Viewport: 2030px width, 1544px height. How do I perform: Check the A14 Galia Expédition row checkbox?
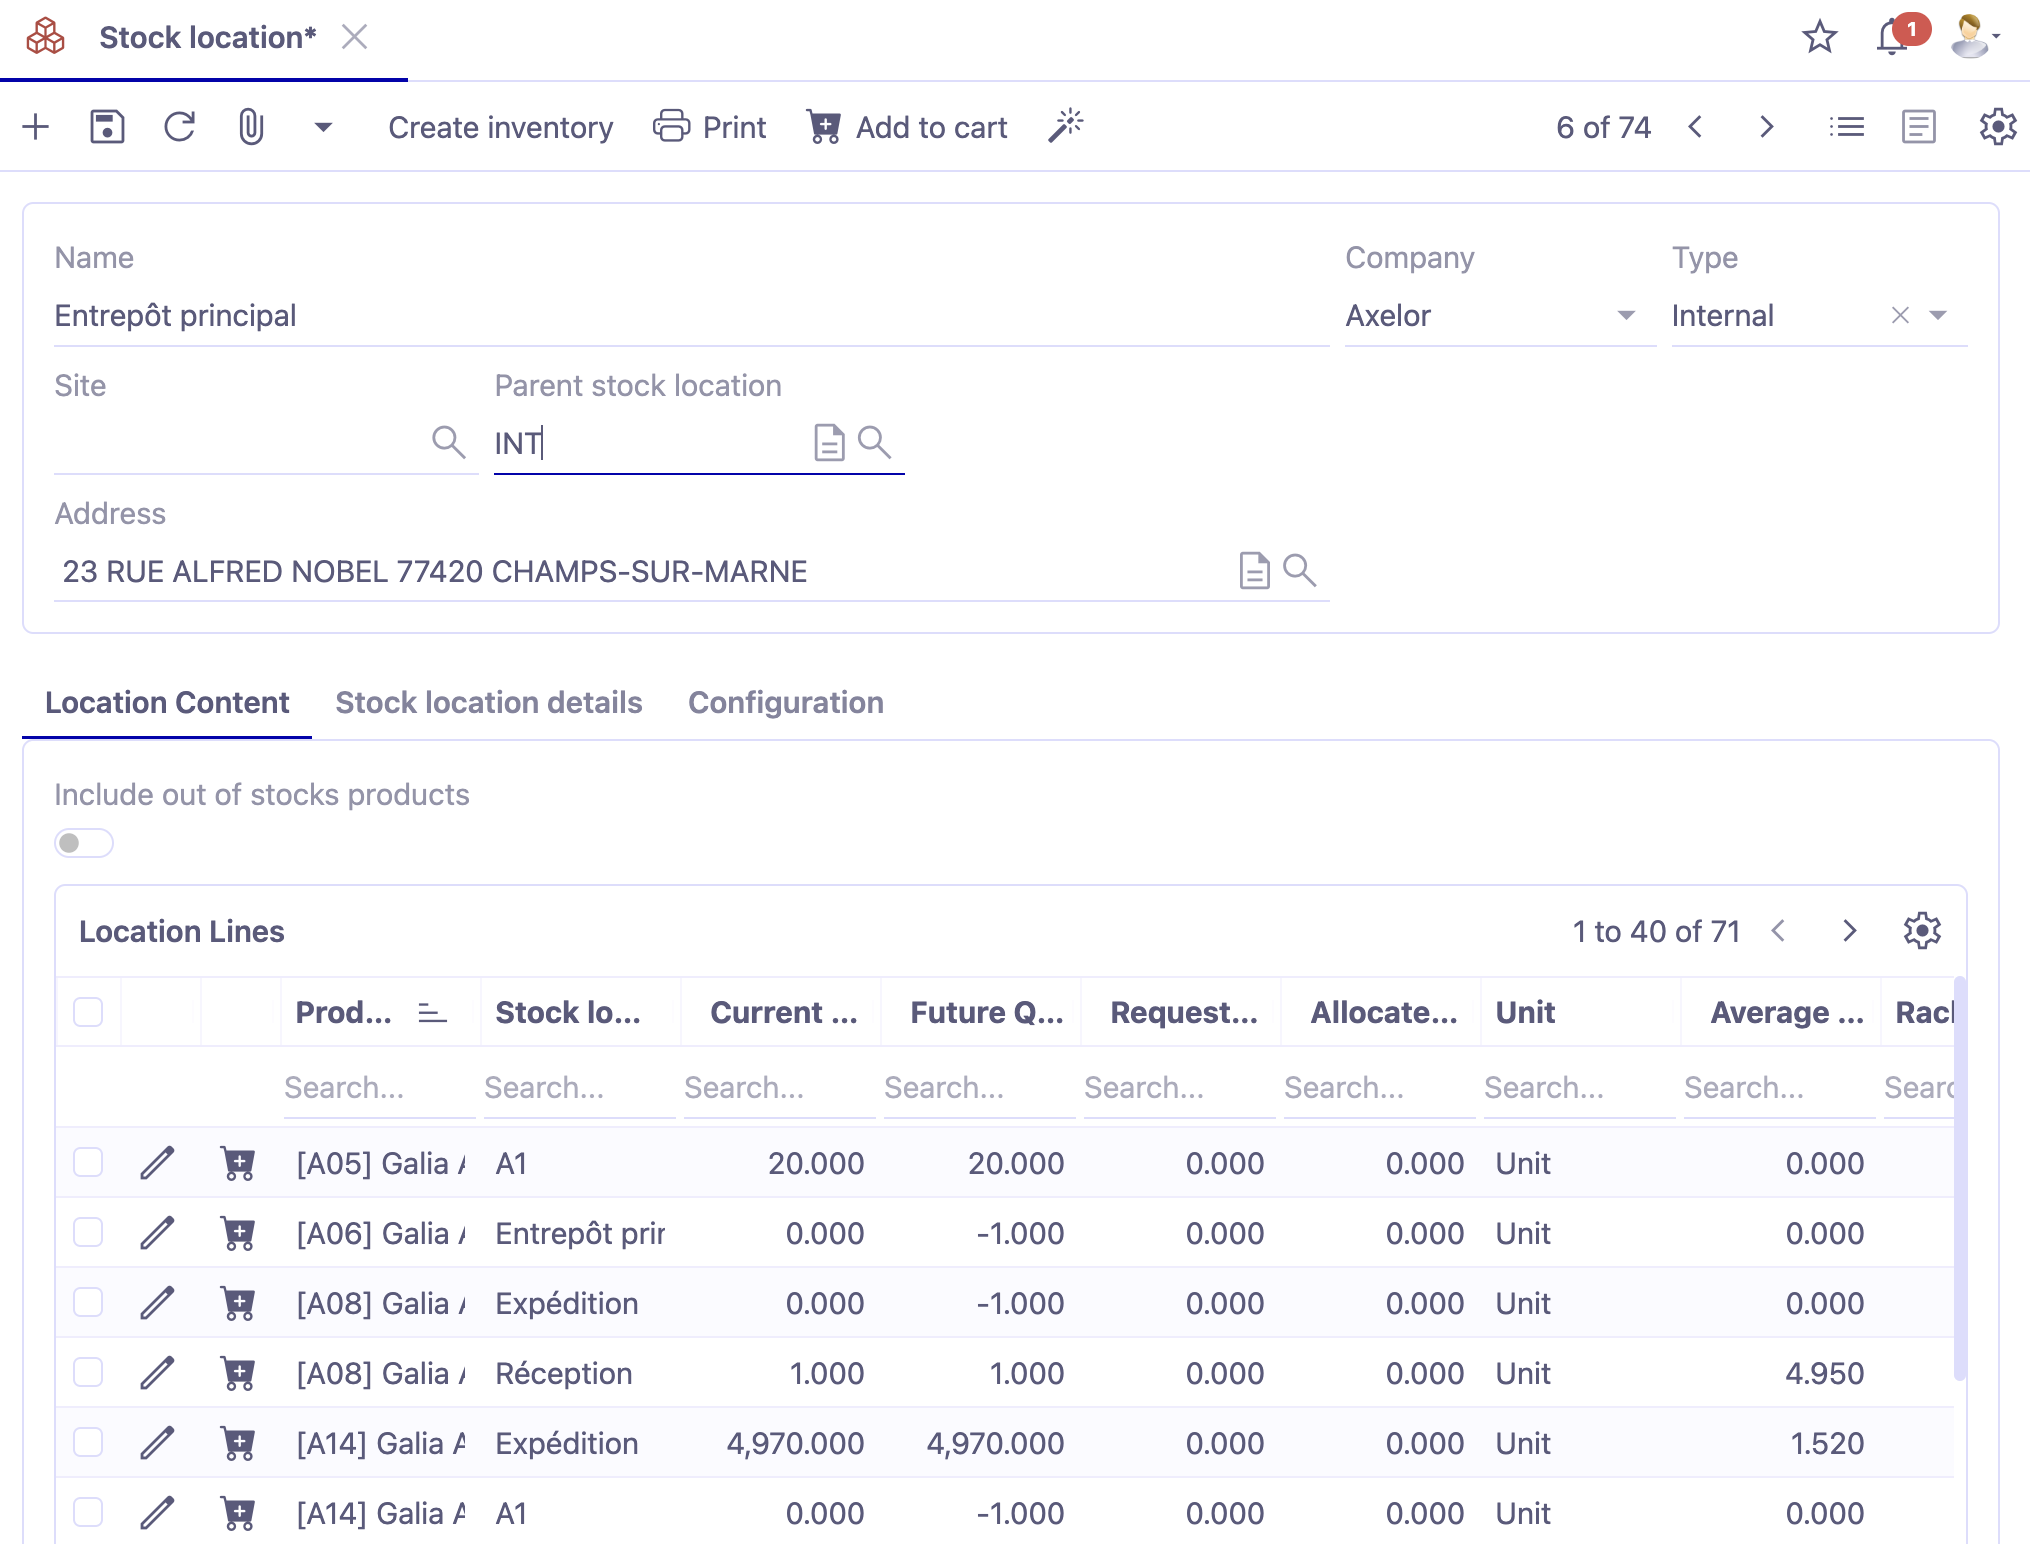point(88,1443)
